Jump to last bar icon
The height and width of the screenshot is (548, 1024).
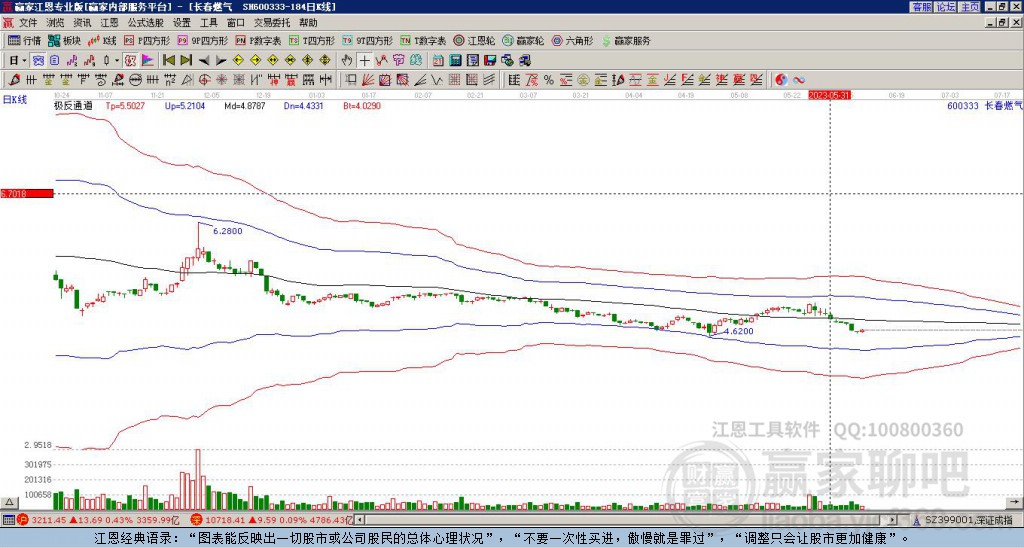[x=186, y=60]
